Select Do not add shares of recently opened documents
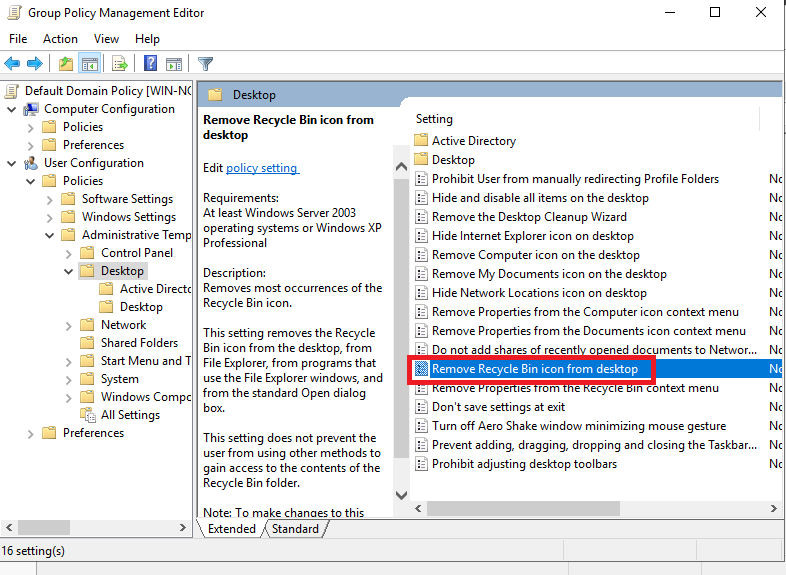The image size is (786, 575). click(595, 350)
